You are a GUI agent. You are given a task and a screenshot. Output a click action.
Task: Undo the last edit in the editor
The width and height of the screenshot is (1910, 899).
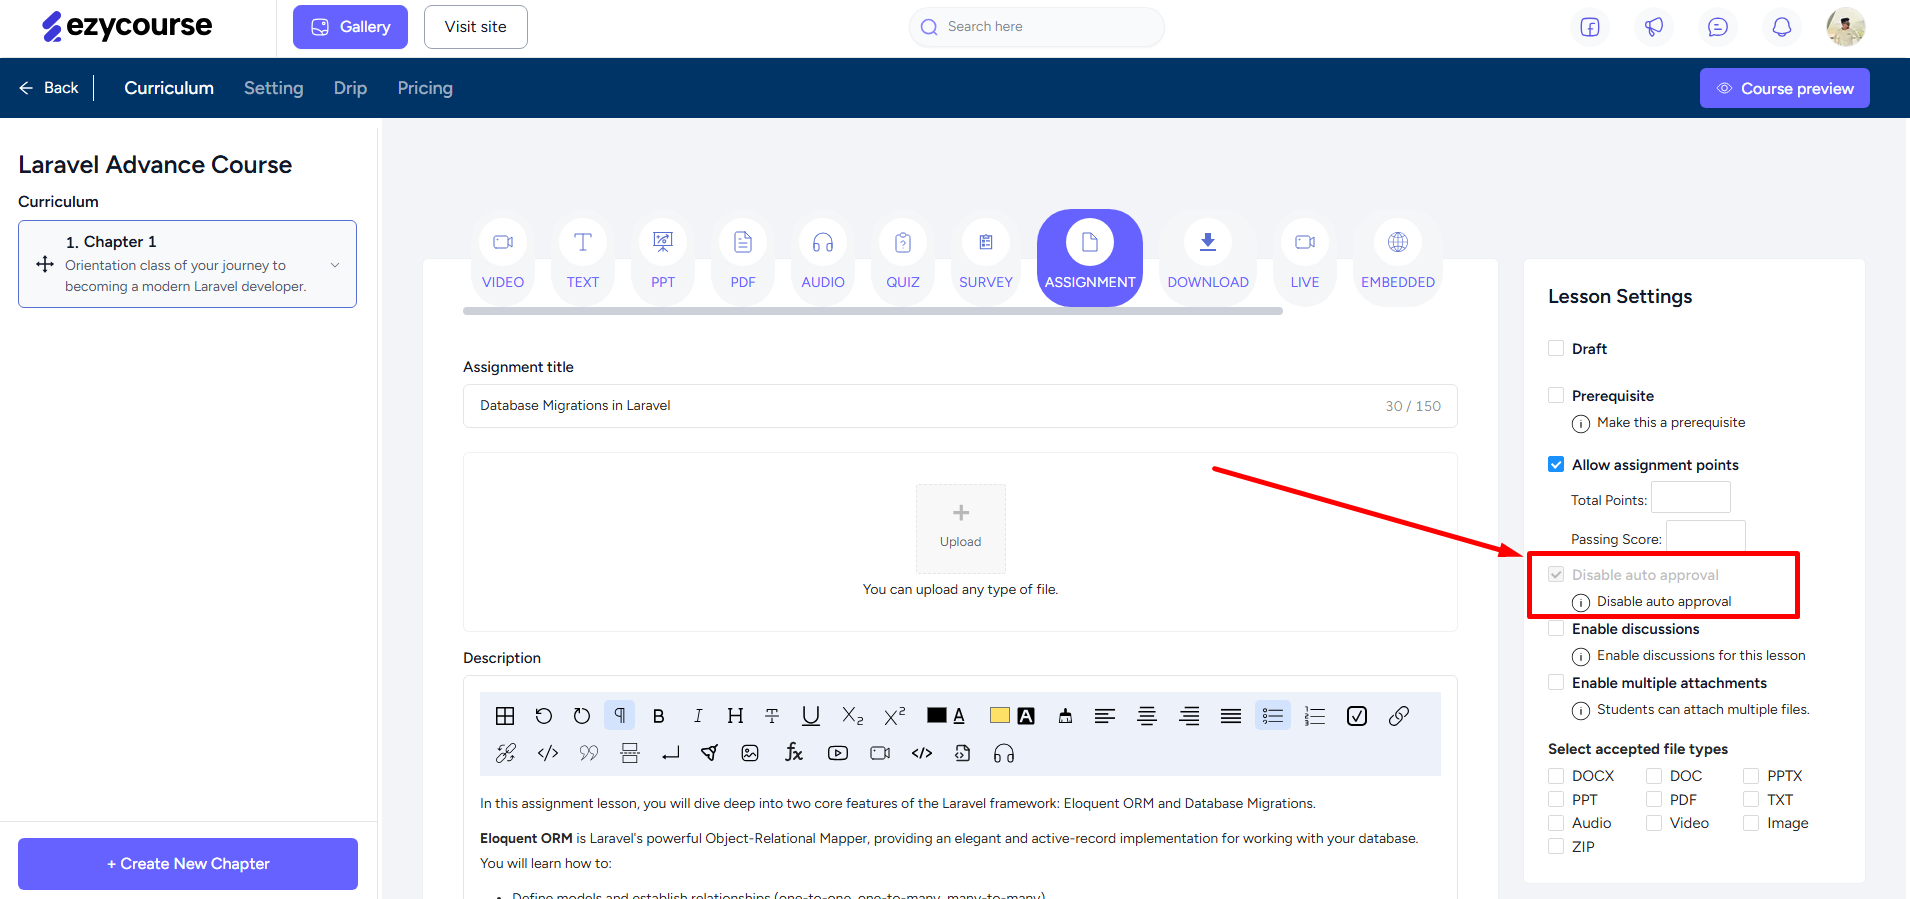(543, 716)
